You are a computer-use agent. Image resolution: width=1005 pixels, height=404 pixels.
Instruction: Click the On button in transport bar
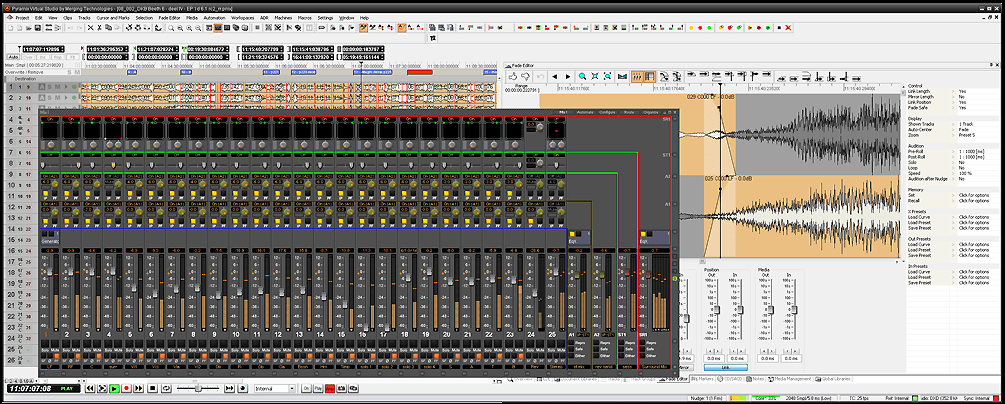306,388
